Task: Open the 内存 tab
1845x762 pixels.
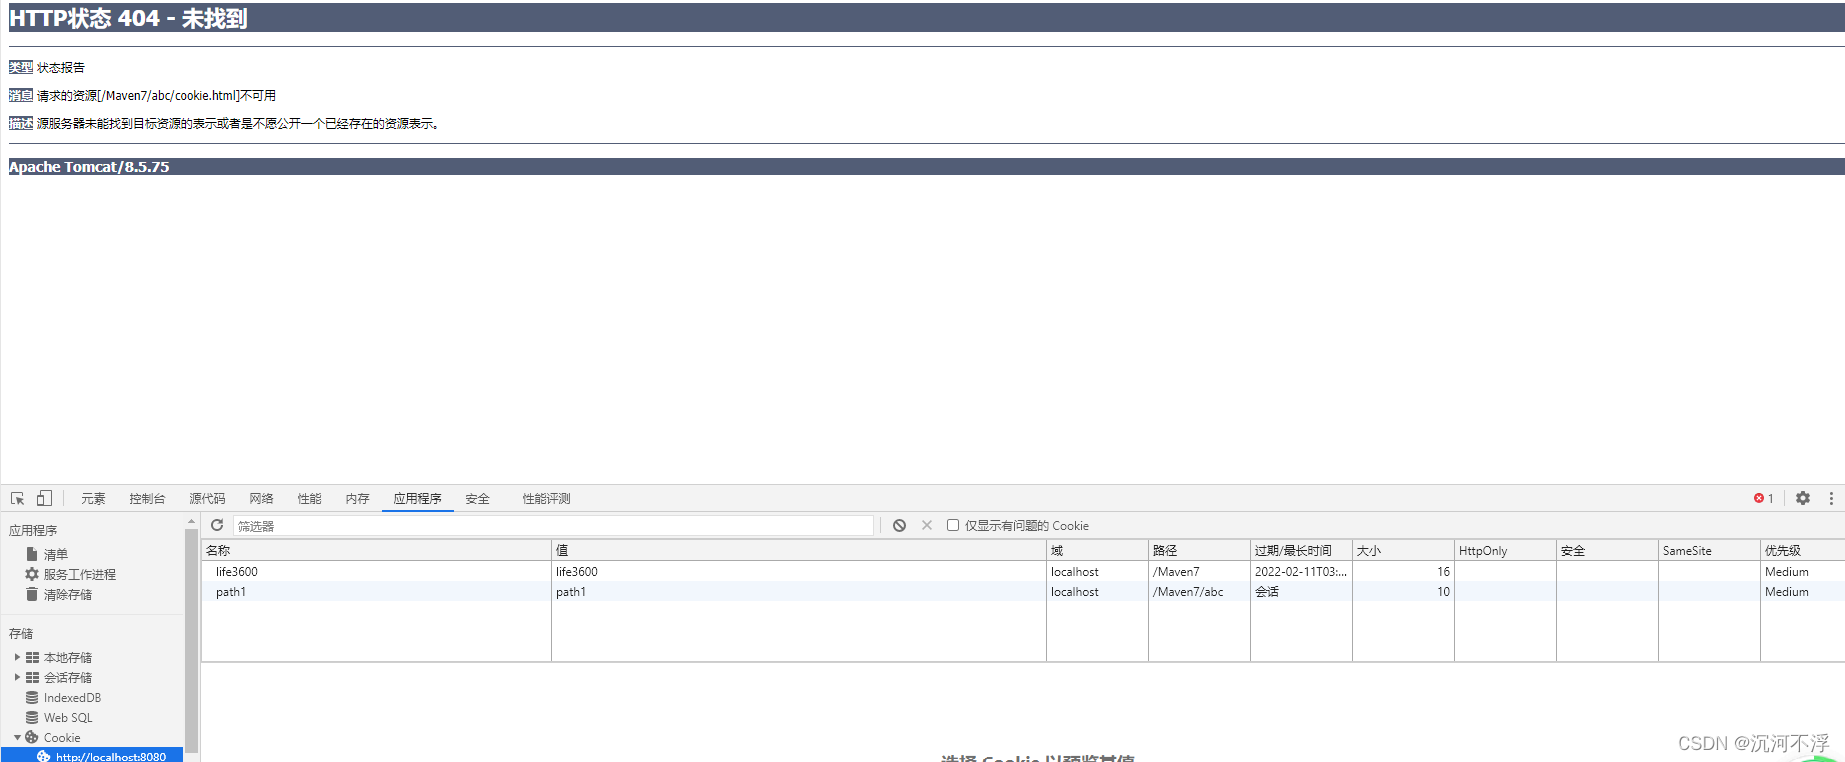Action: tap(357, 498)
